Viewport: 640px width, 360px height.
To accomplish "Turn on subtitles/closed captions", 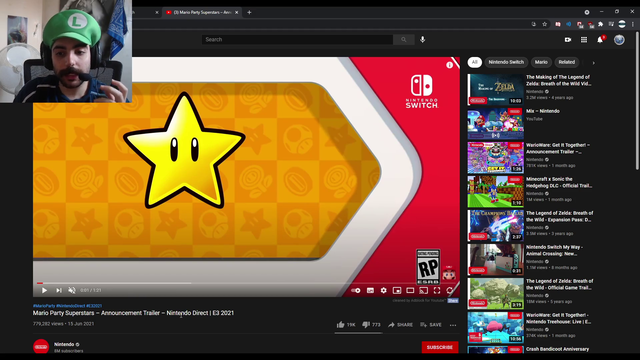I will [x=370, y=290].
